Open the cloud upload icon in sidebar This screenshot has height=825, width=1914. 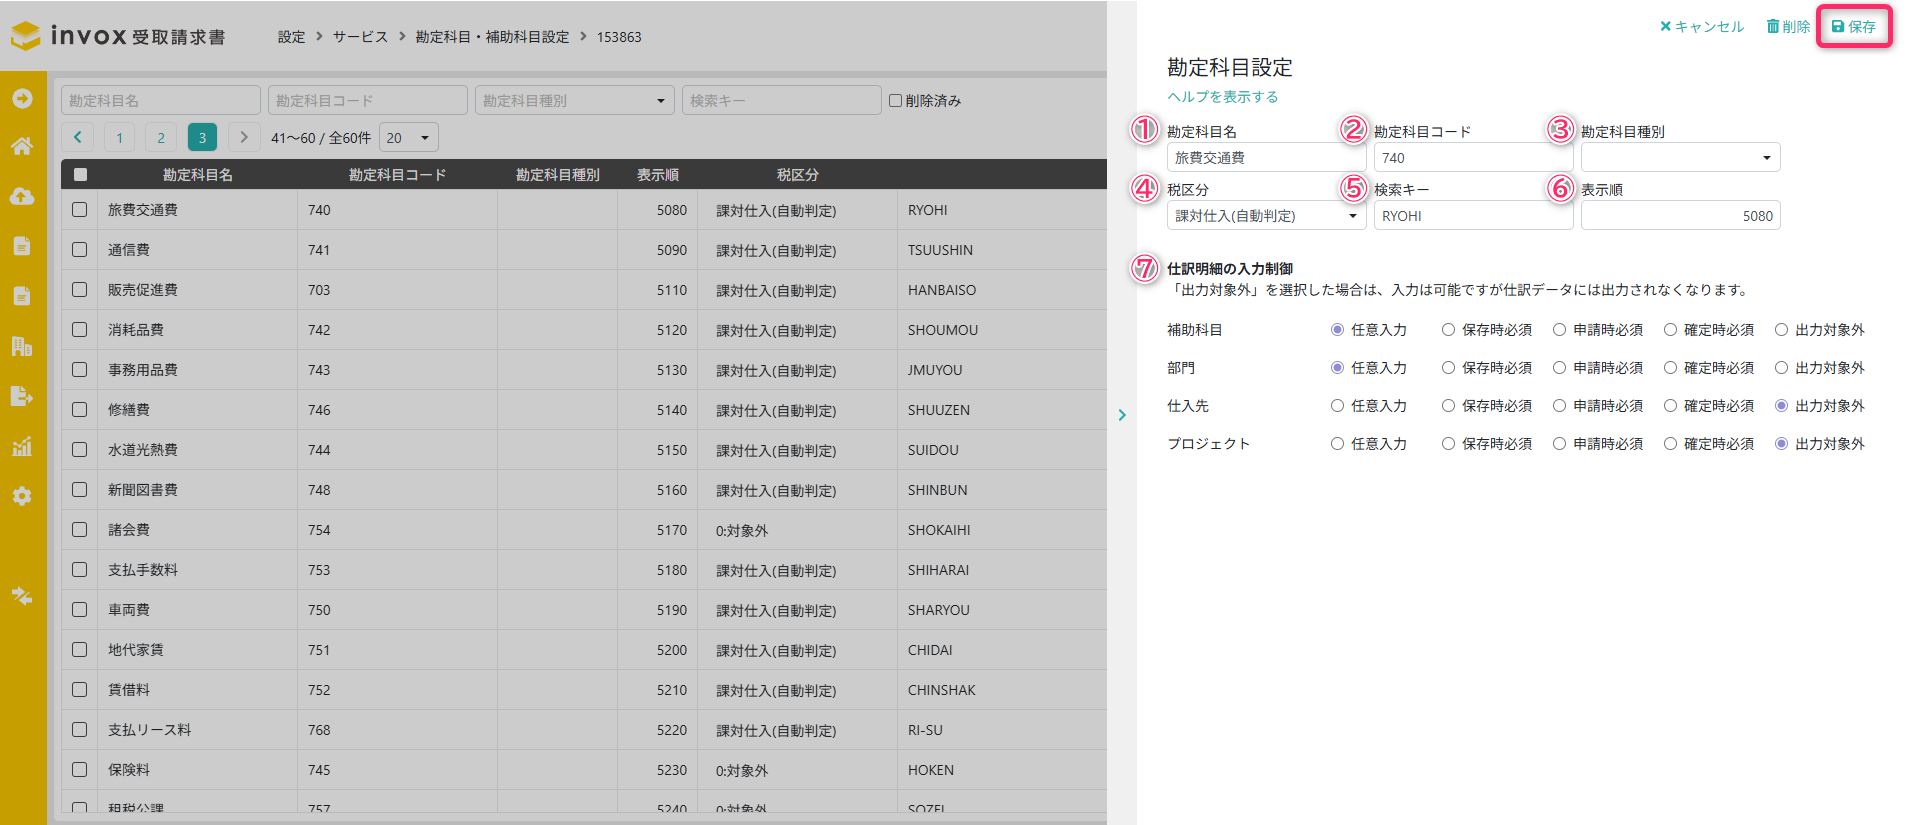(22, 196)
